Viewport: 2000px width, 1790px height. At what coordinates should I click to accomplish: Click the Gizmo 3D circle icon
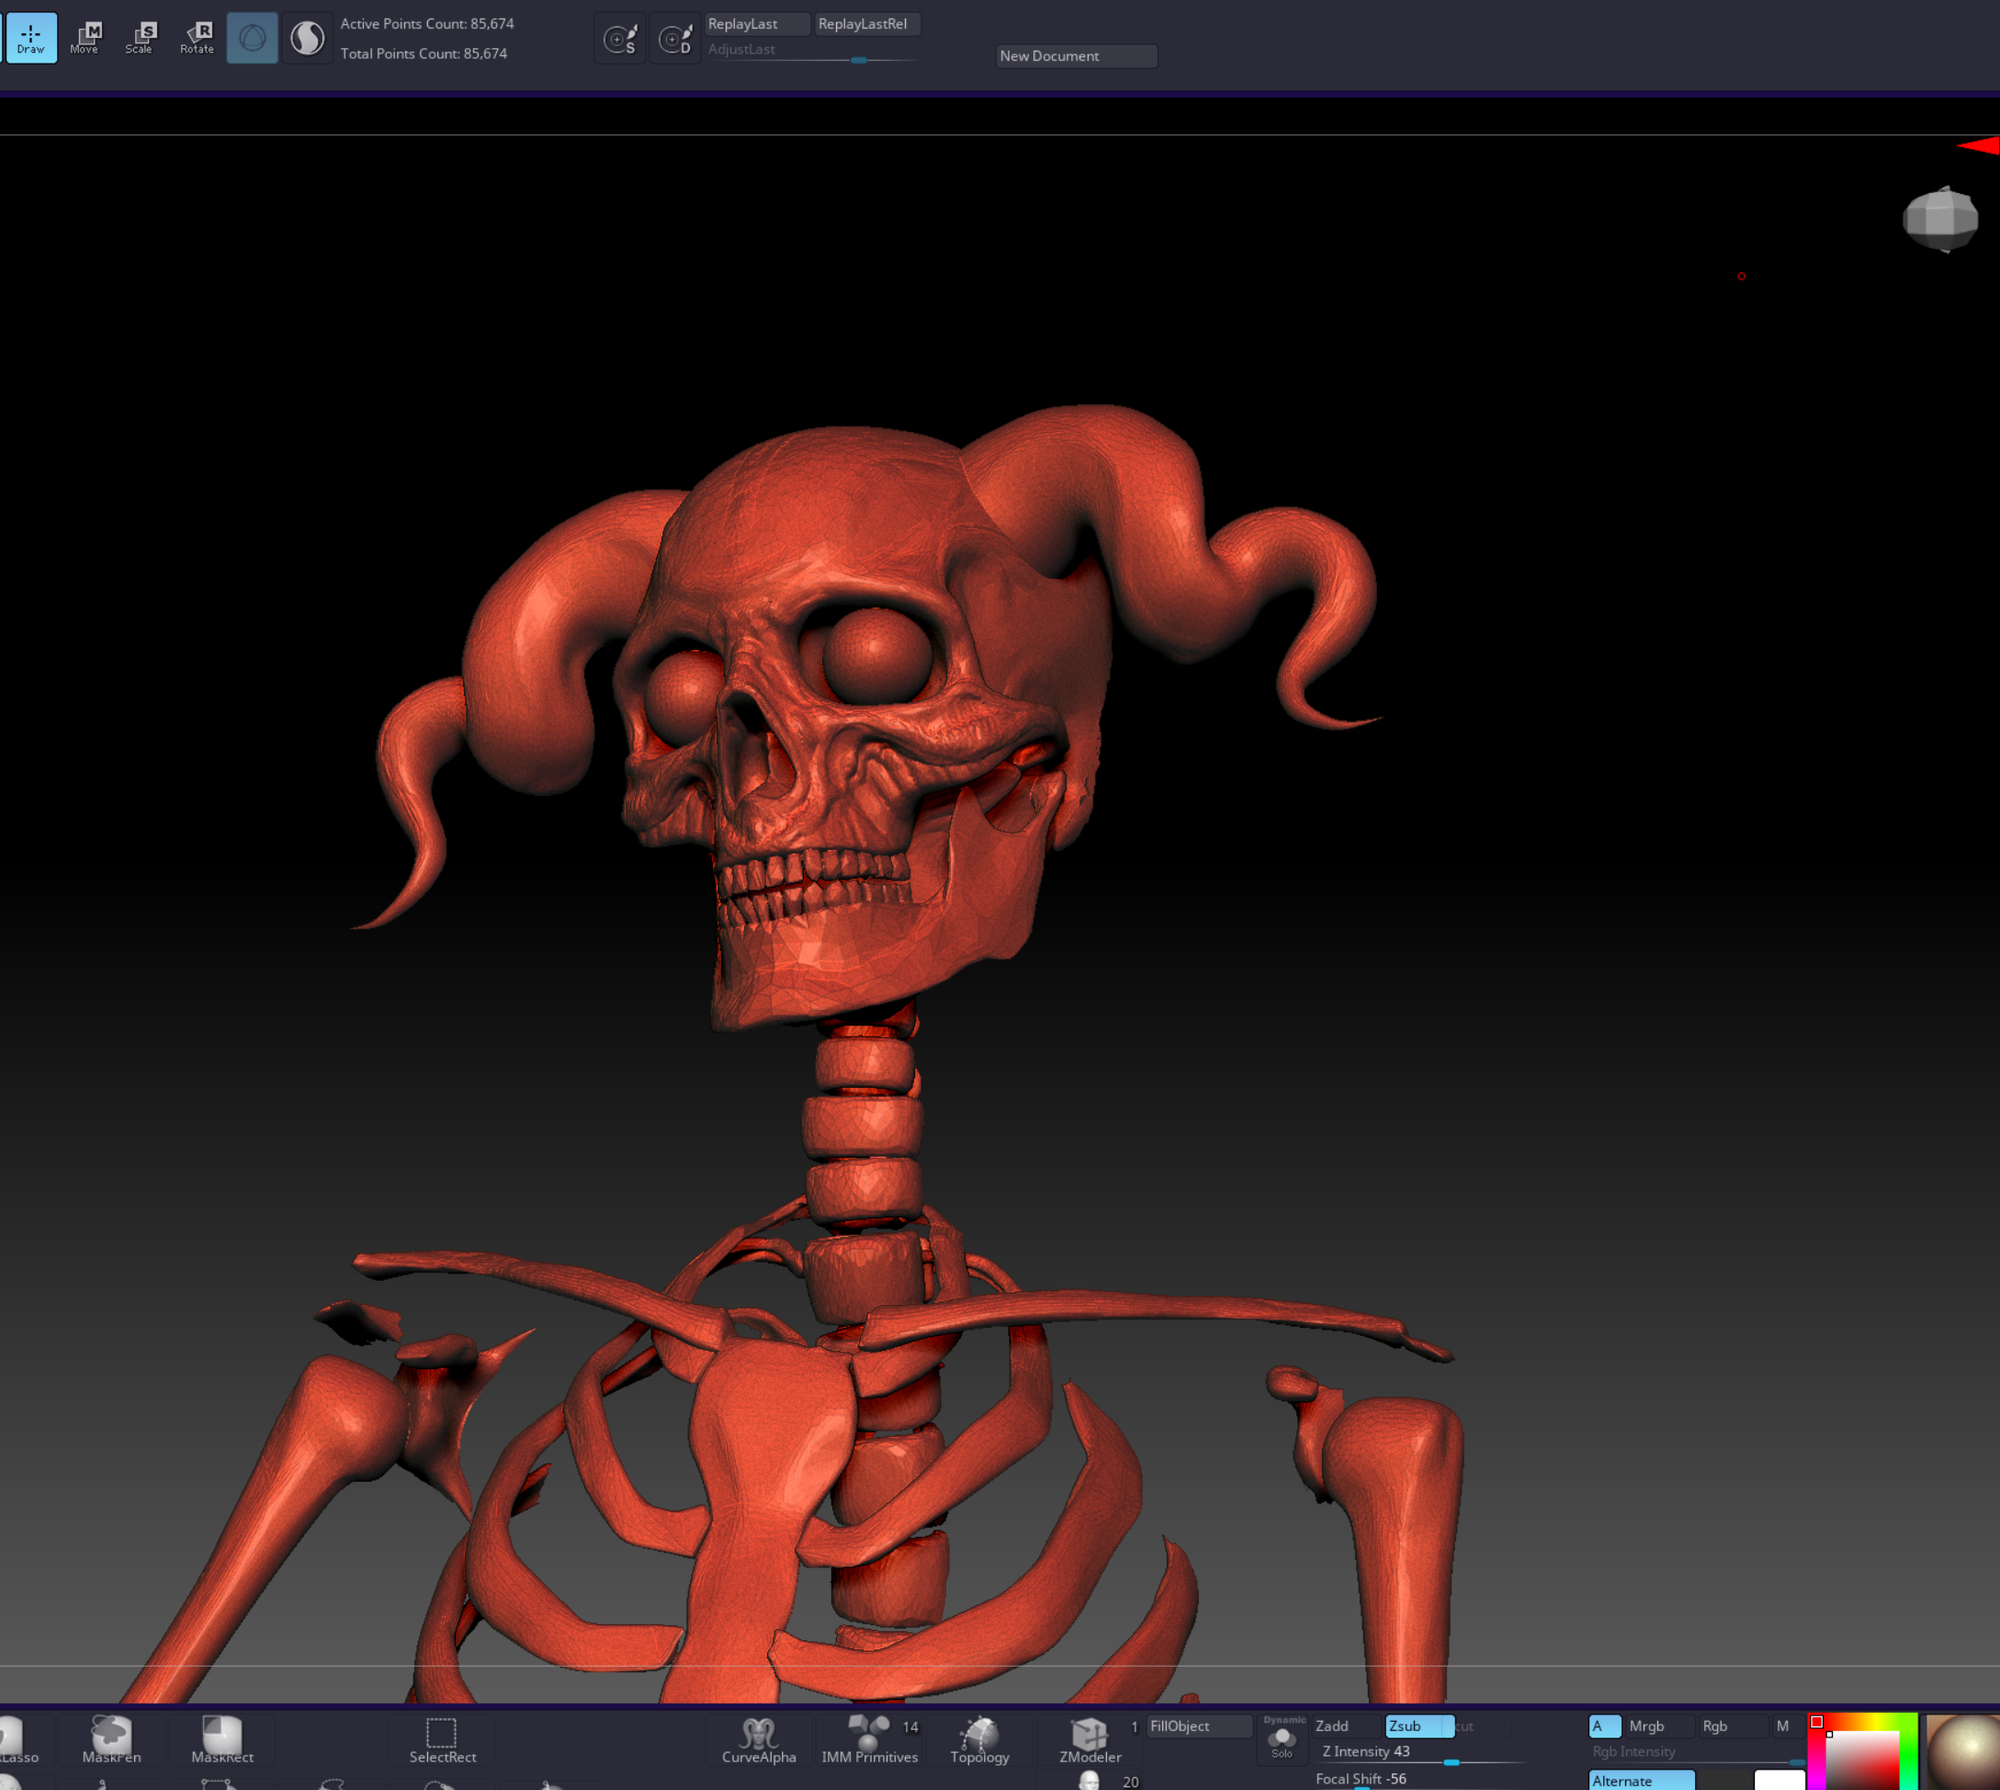(x=252, y=38)
